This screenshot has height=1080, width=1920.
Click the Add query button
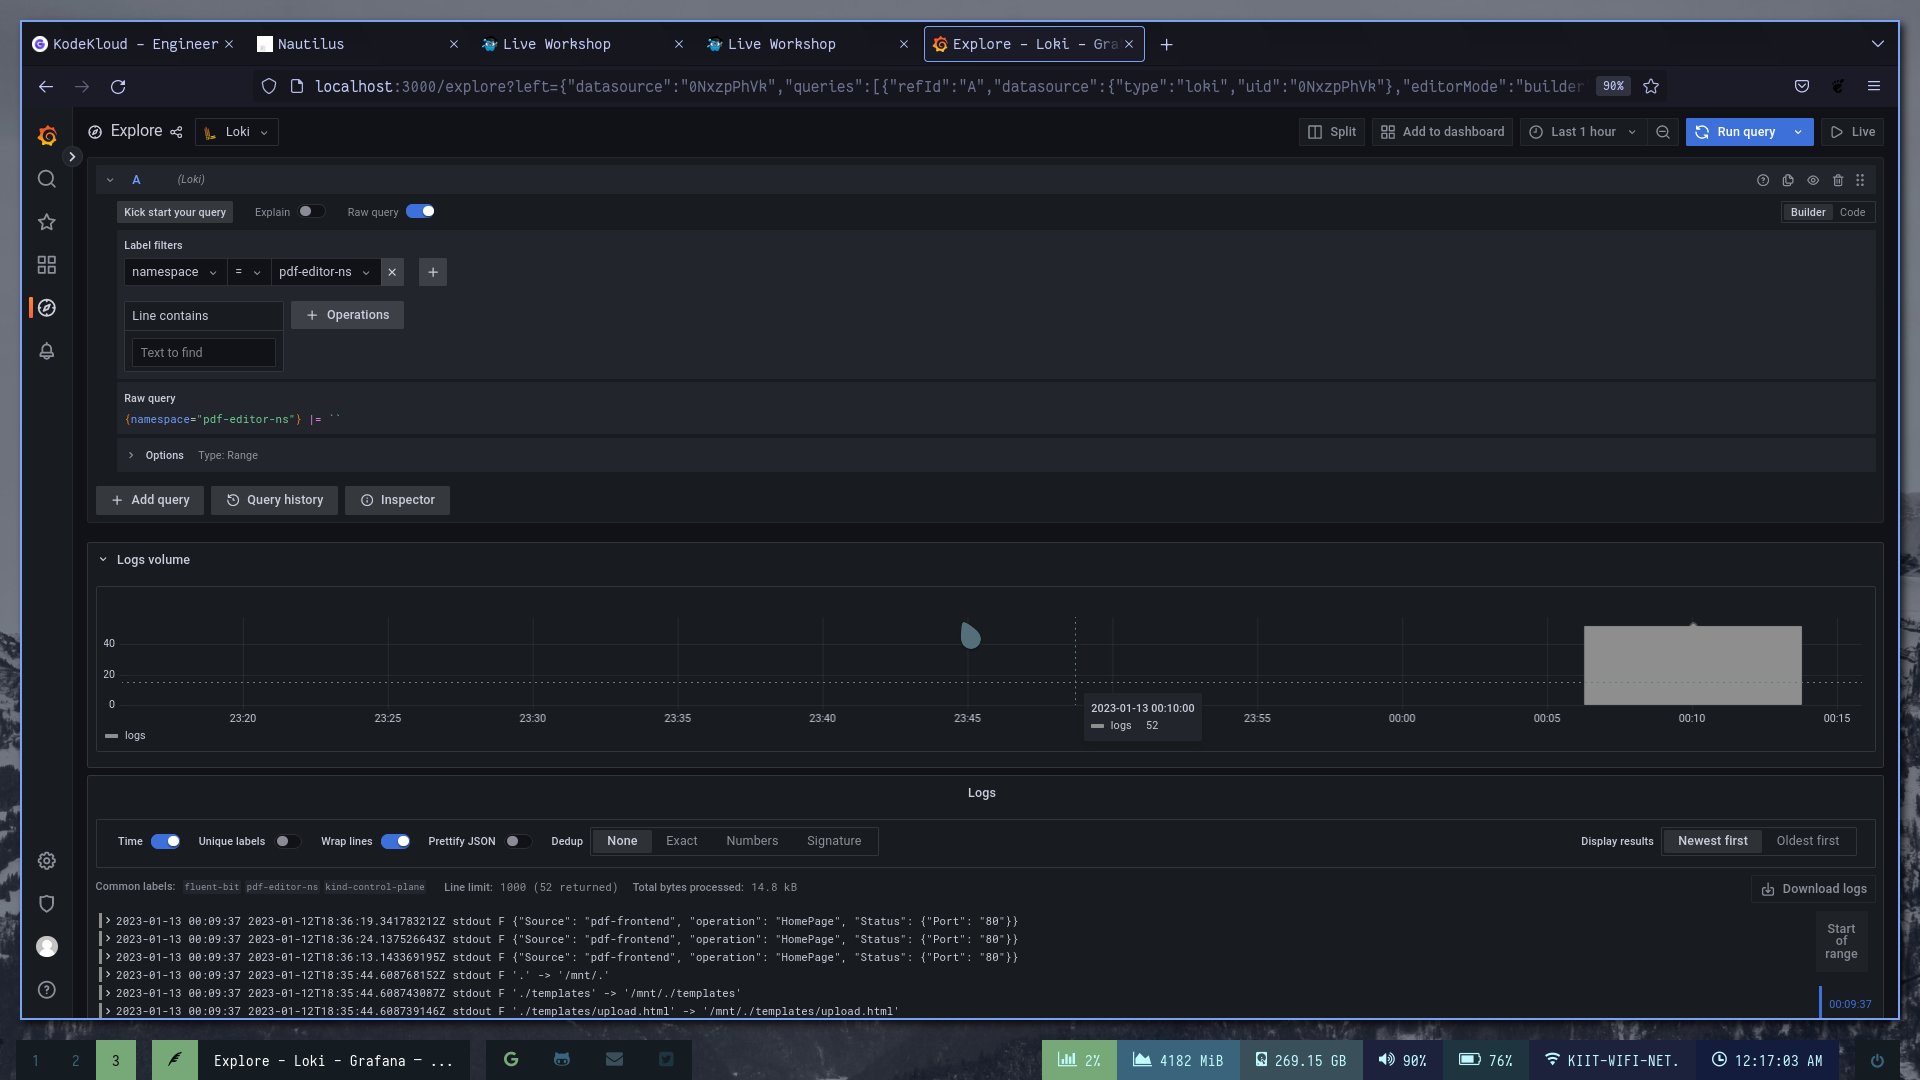point(150,500)
